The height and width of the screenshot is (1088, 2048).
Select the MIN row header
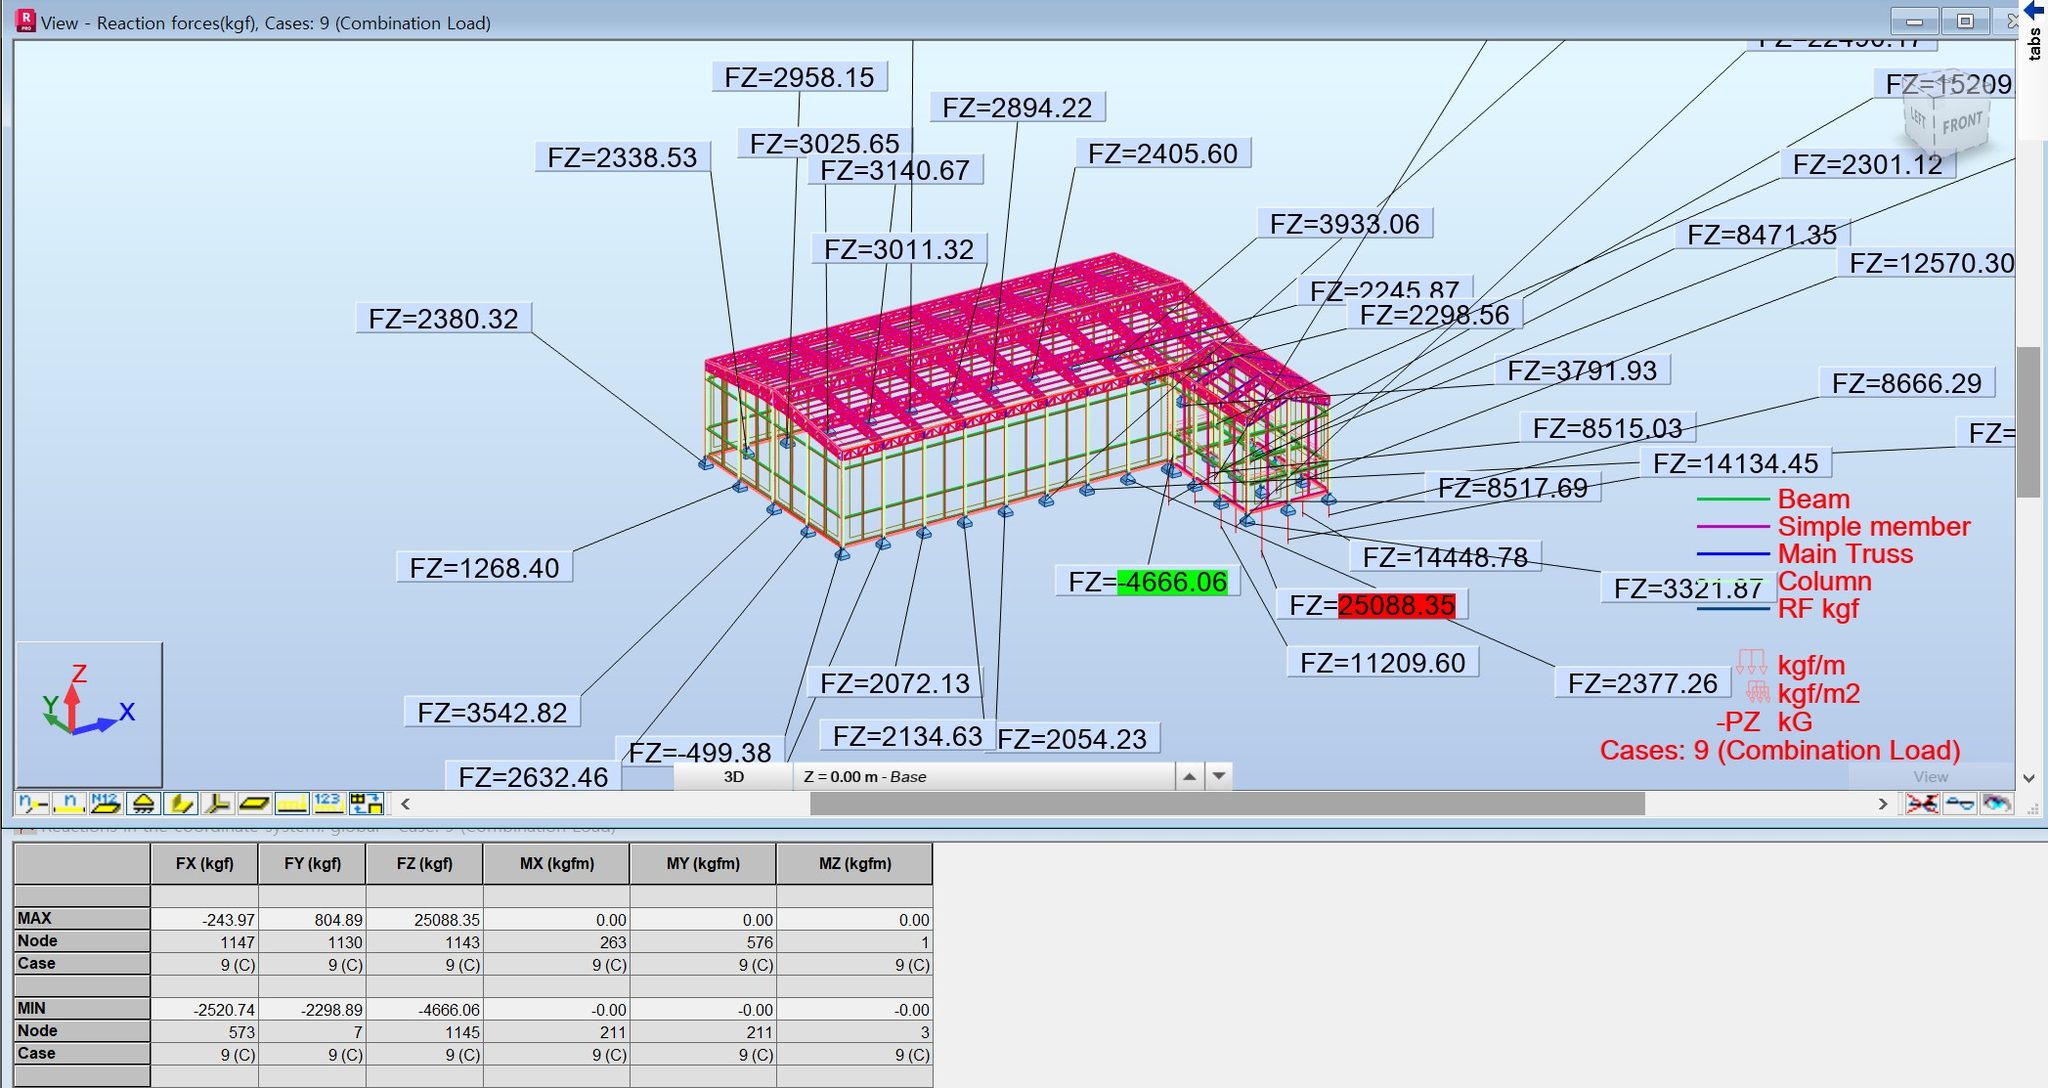coord(82,1008)
